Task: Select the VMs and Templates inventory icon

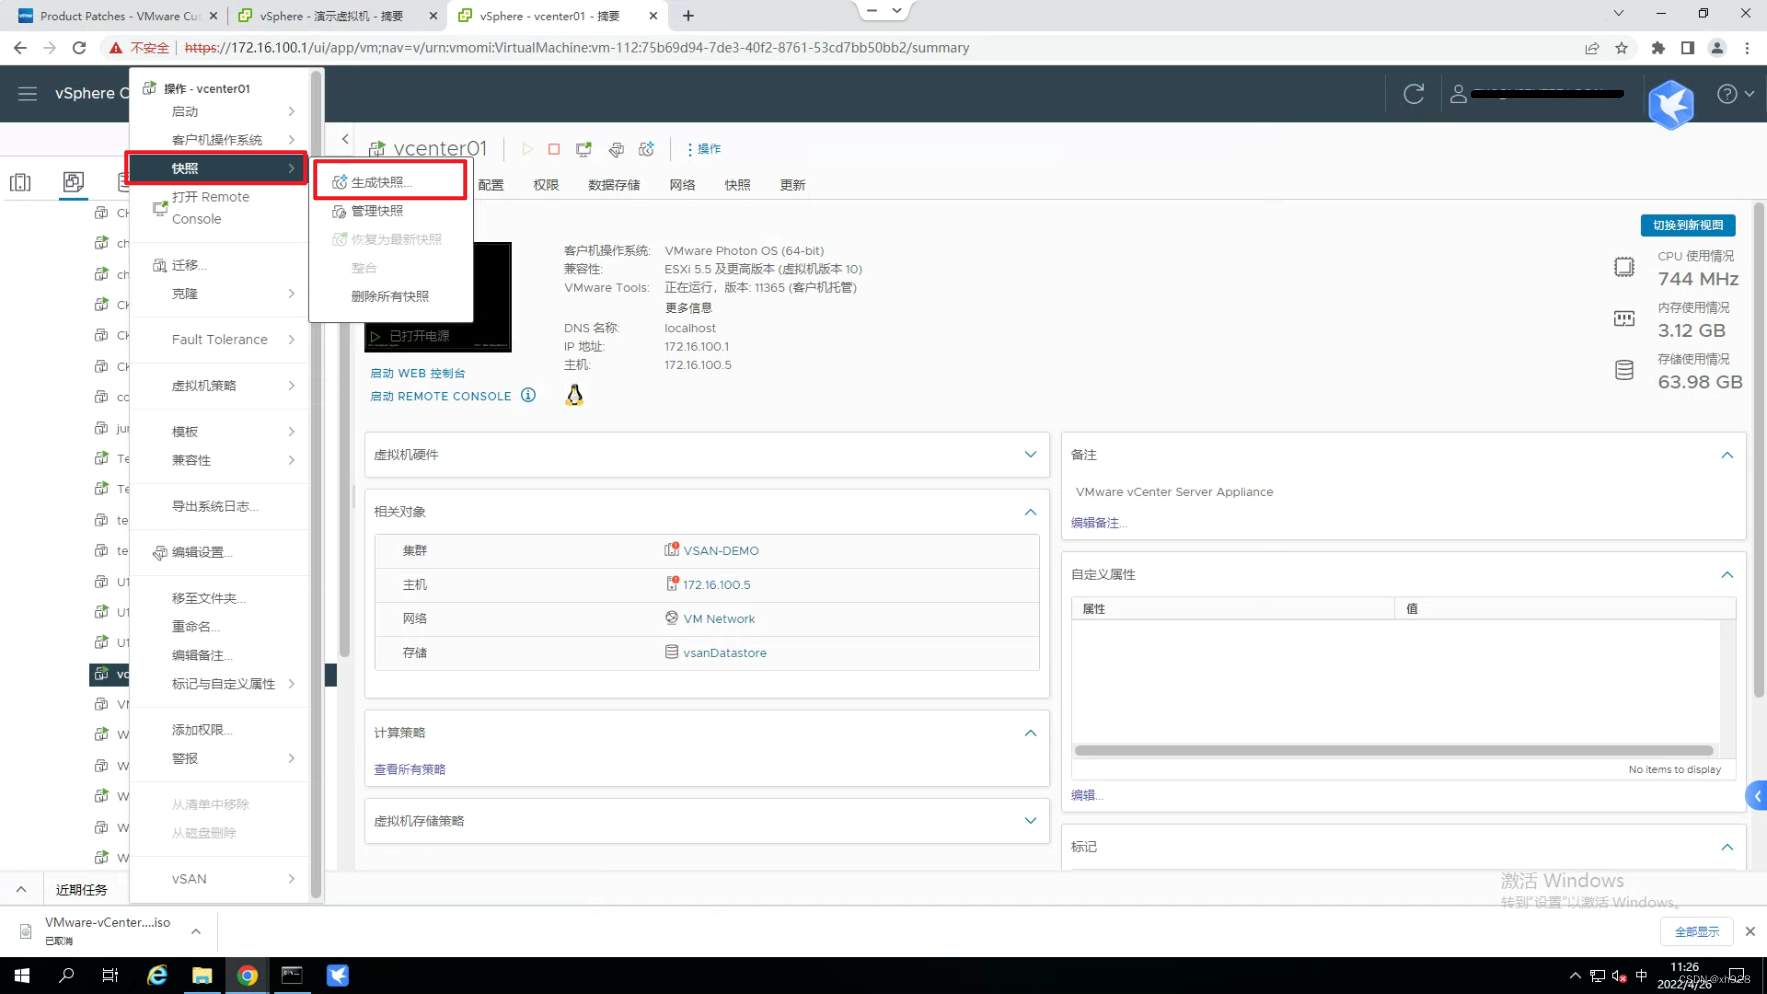Action: [73, 181]
